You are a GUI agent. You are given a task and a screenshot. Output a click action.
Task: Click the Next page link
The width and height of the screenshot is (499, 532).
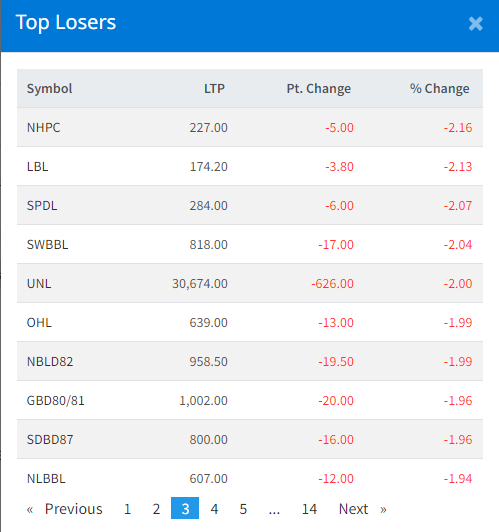(362, 508)
